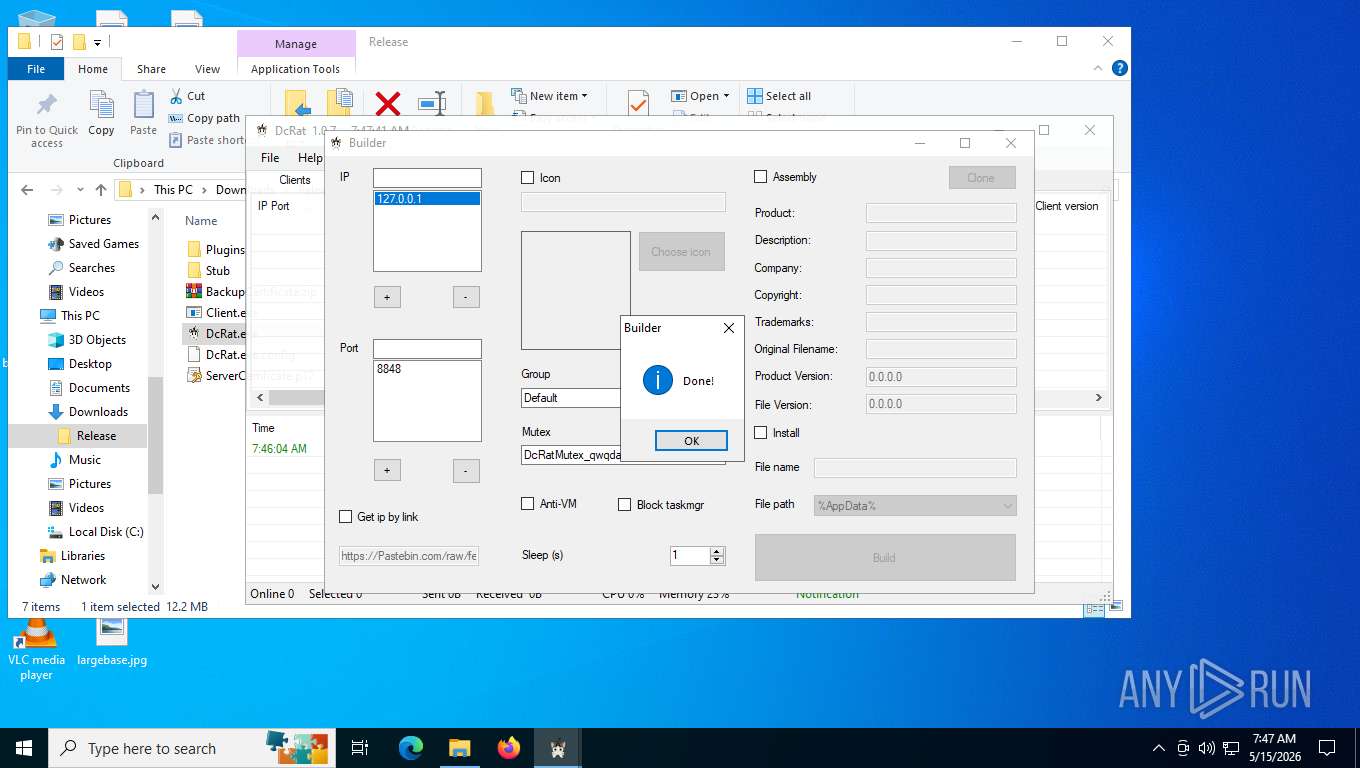Select 127.0.0.1 in the IP list
Image resolution: width=1360 pixels, height=768 pixels.
click(x=427, y=199)
